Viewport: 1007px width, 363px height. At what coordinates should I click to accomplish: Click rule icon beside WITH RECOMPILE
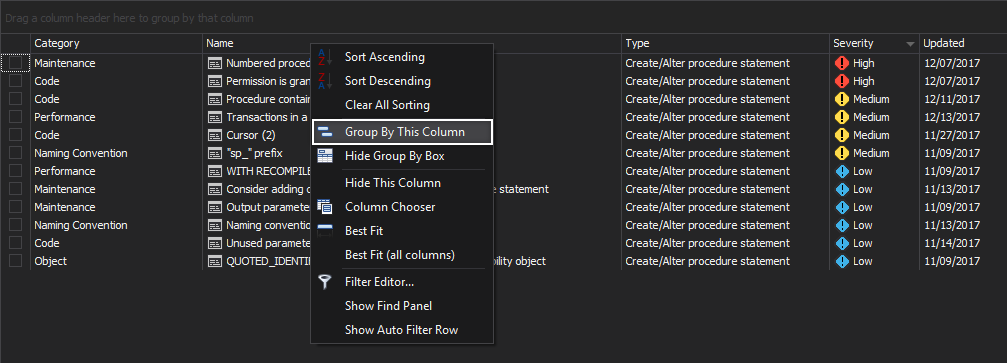pos(215,171)
